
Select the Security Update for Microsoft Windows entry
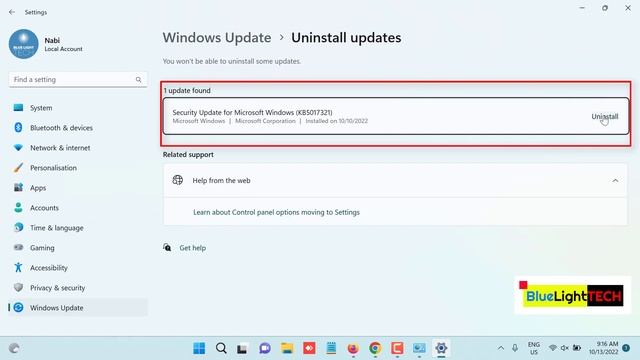tap(396, 116)
